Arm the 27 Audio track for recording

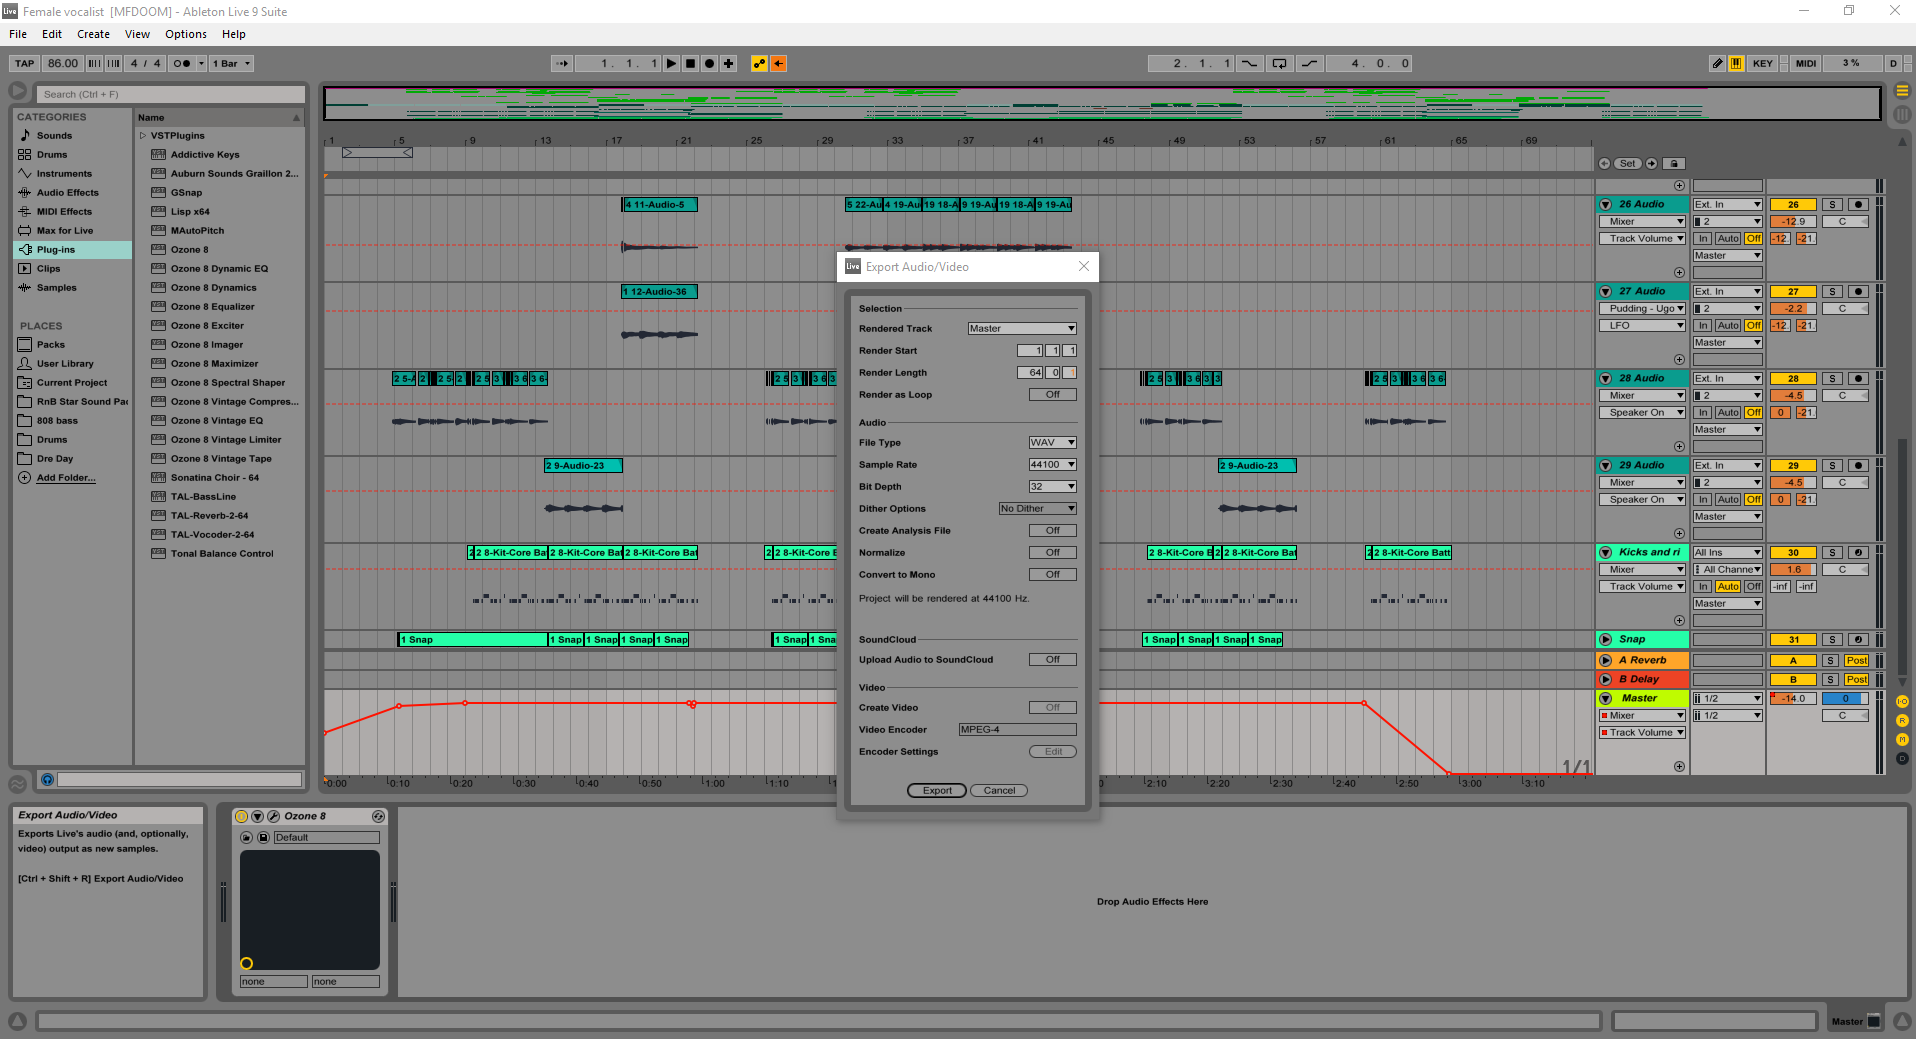click(x=1858, y=292)
